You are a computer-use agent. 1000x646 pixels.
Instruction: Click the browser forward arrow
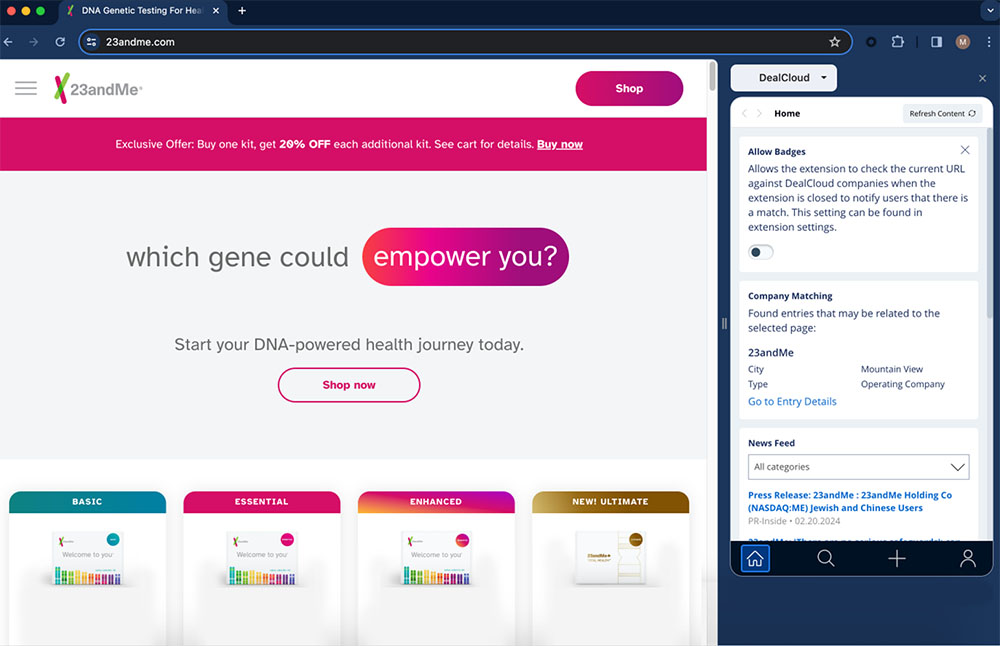click(34, 42)
